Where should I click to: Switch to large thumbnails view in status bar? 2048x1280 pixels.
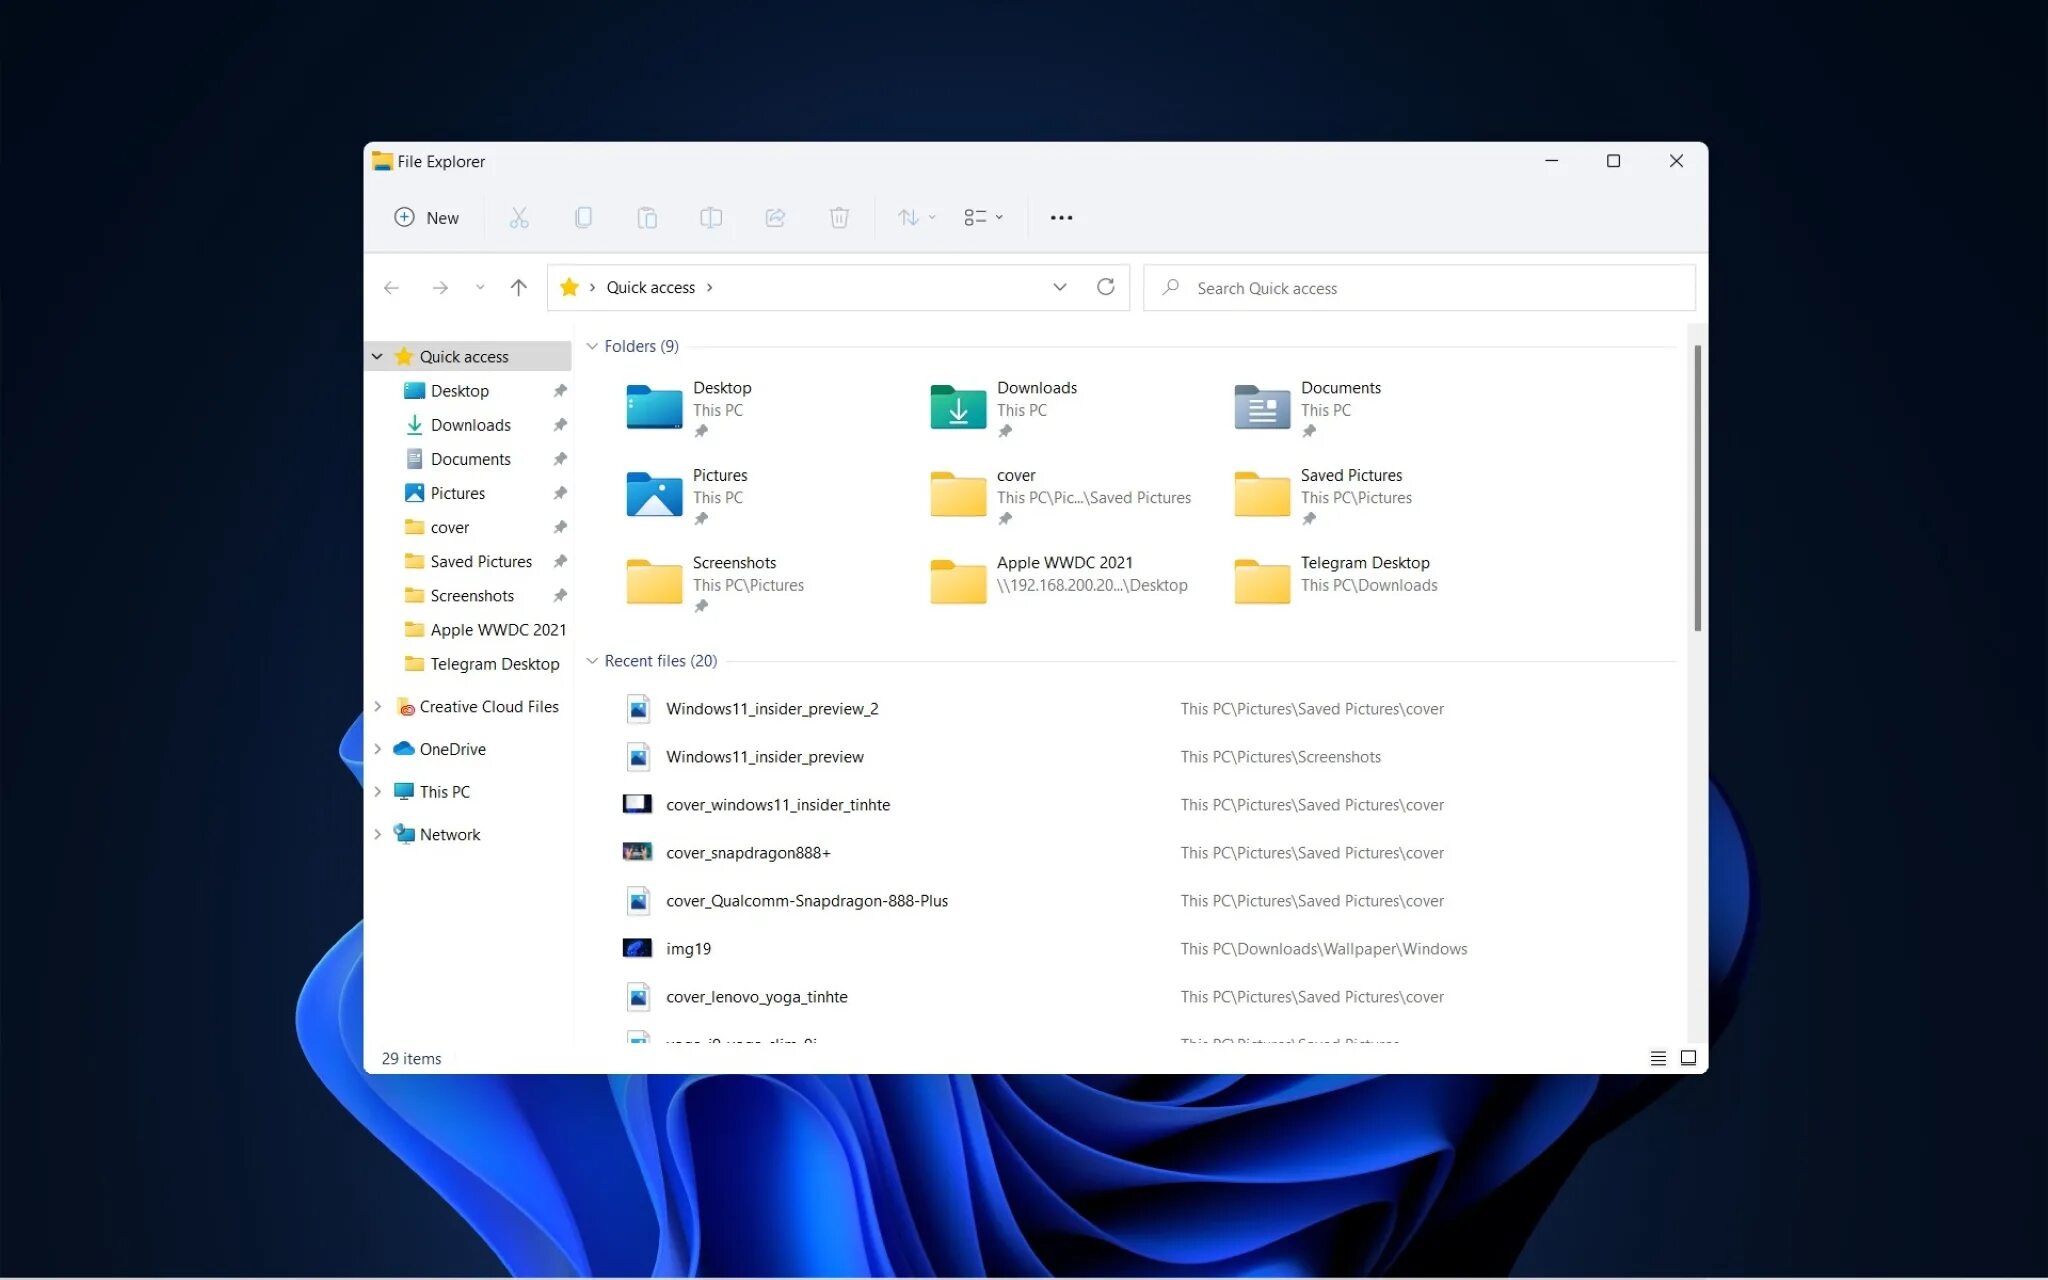coord(1689,1058)
